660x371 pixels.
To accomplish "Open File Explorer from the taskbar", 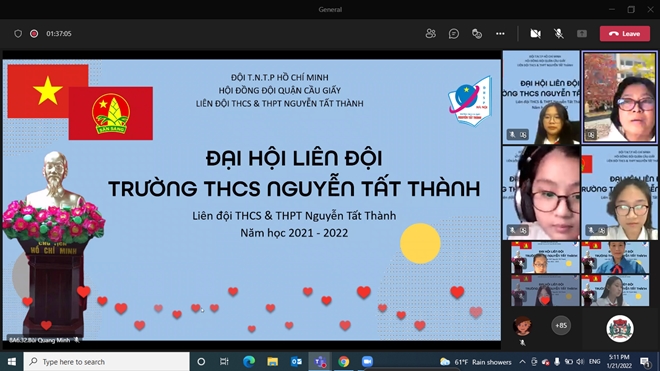I will tap(272, 362).
